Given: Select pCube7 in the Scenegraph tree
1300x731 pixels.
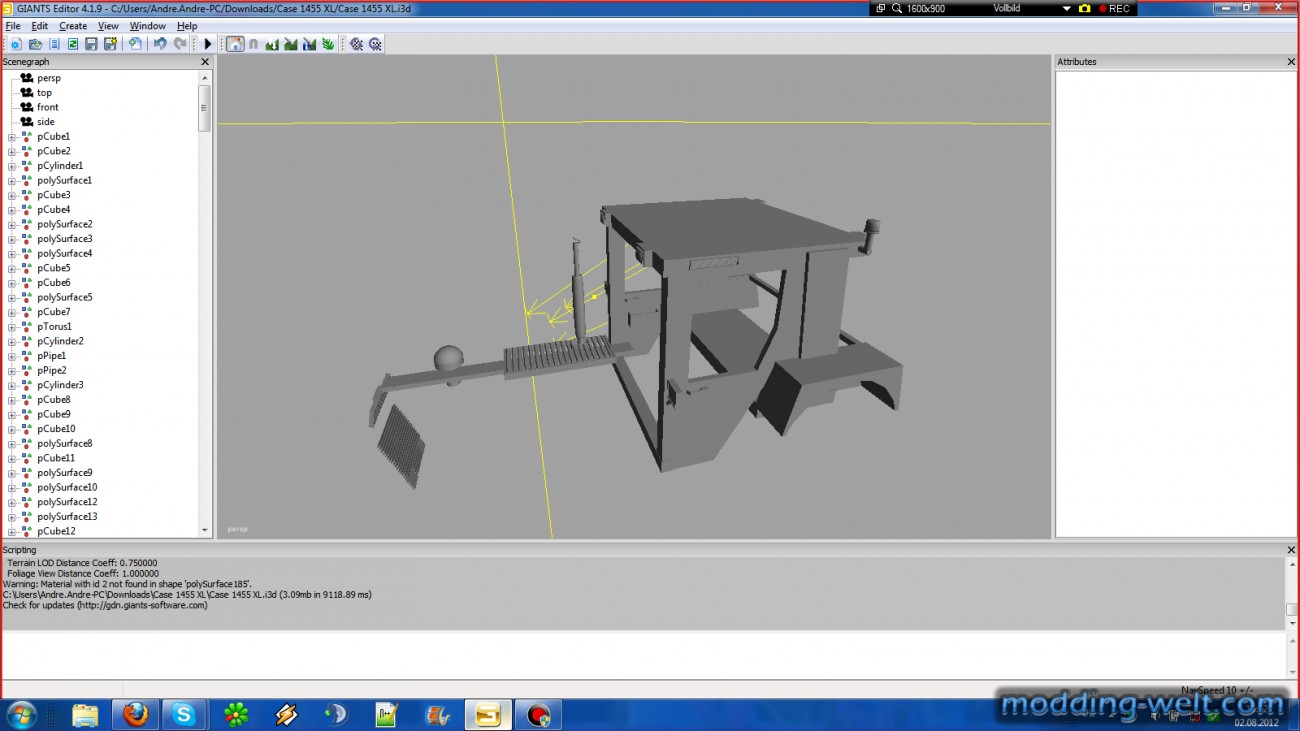Looking at the screenshot, I should coord(54,312).
